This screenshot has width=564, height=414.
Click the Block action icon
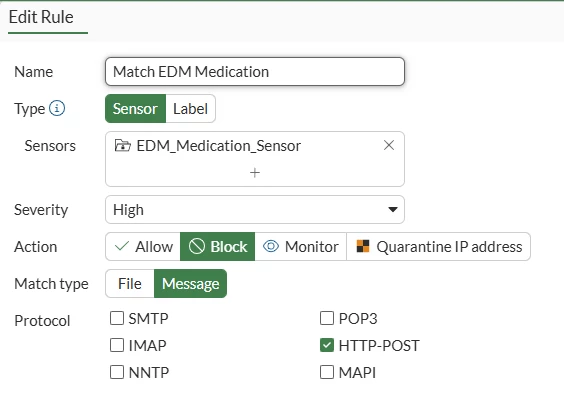click(x=197, y=246)
